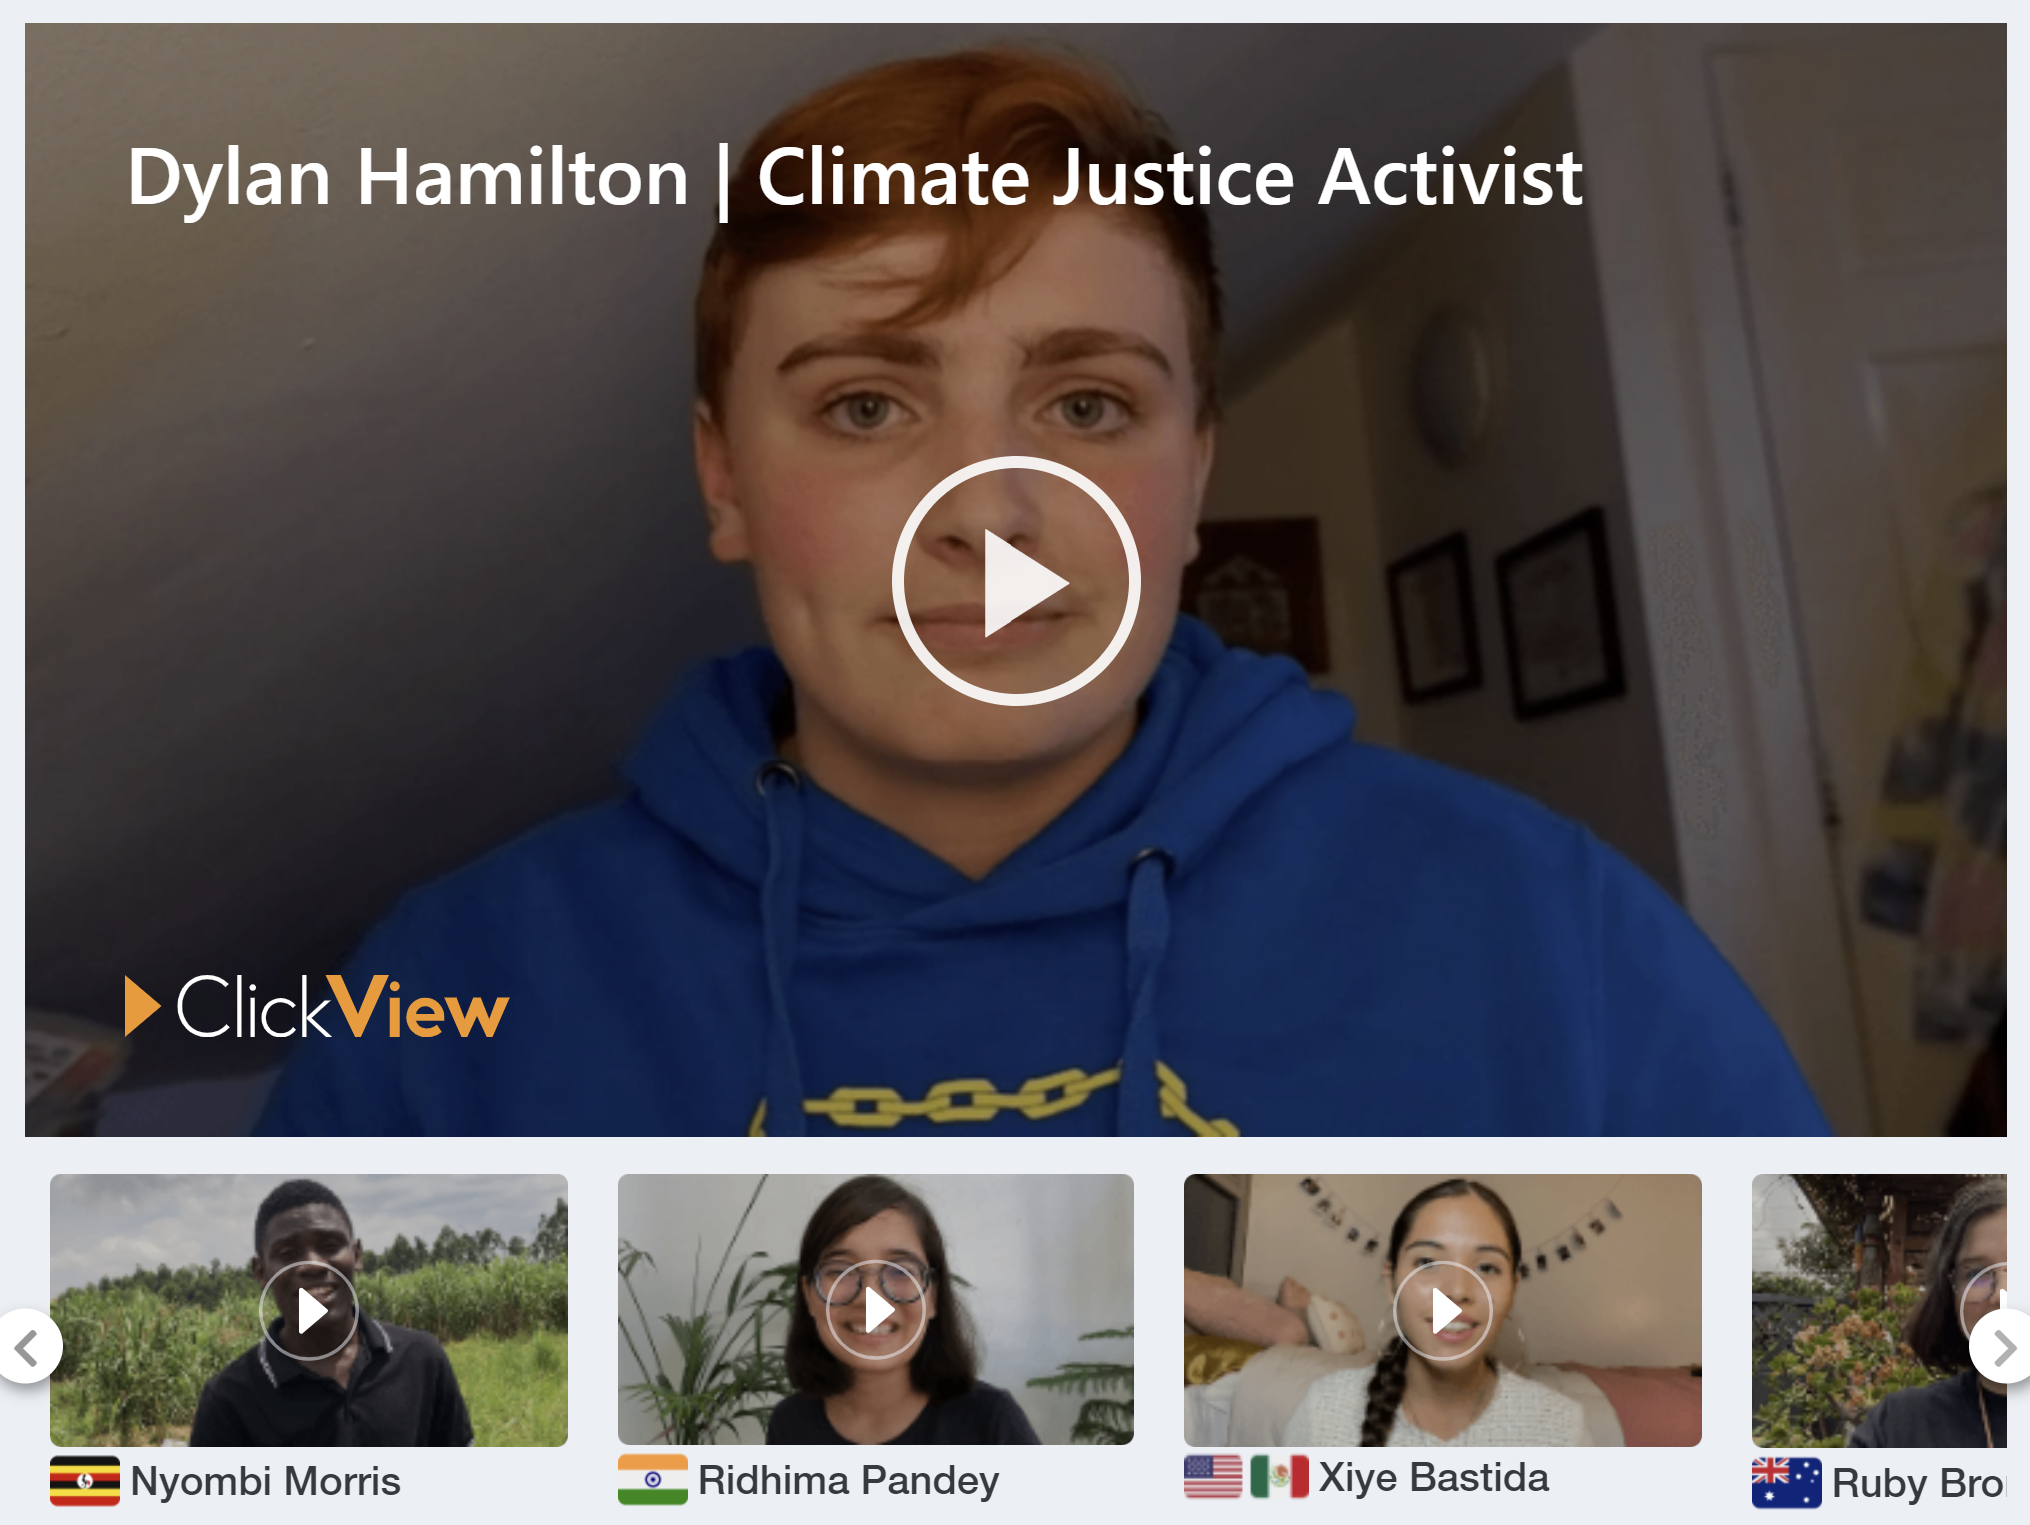Click the ClickView orange triangle icon
Image resolution: width=2030 pixels, height=1525 pixels.
tap(142, 1006)
